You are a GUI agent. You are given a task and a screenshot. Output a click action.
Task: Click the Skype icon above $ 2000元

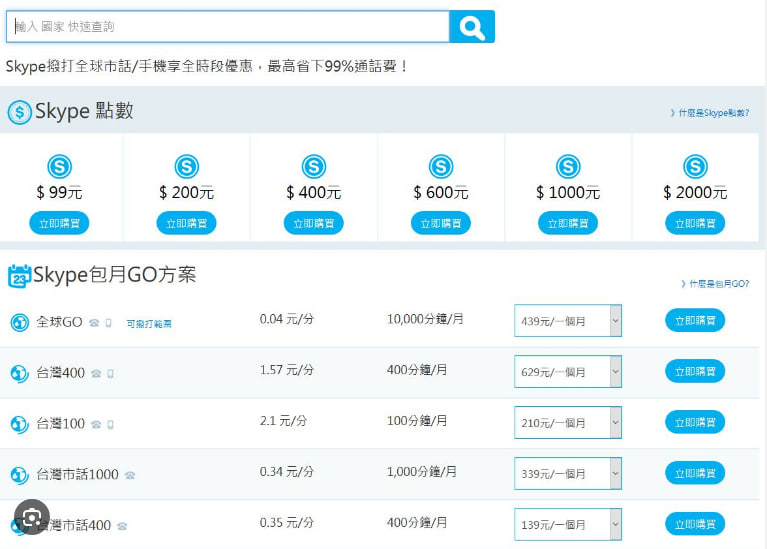(x=695, y=166)
